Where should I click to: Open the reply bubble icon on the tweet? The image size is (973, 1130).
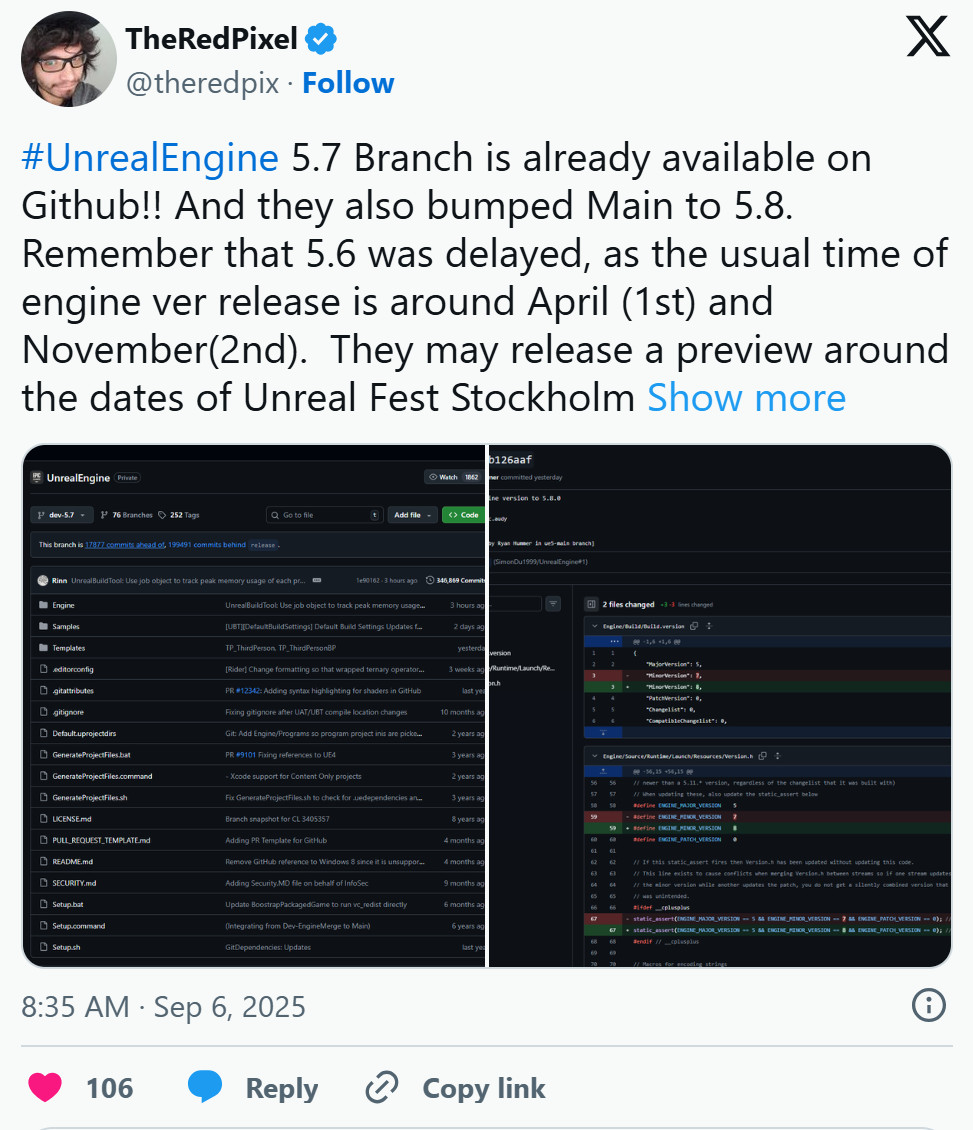pos(205,1087)
